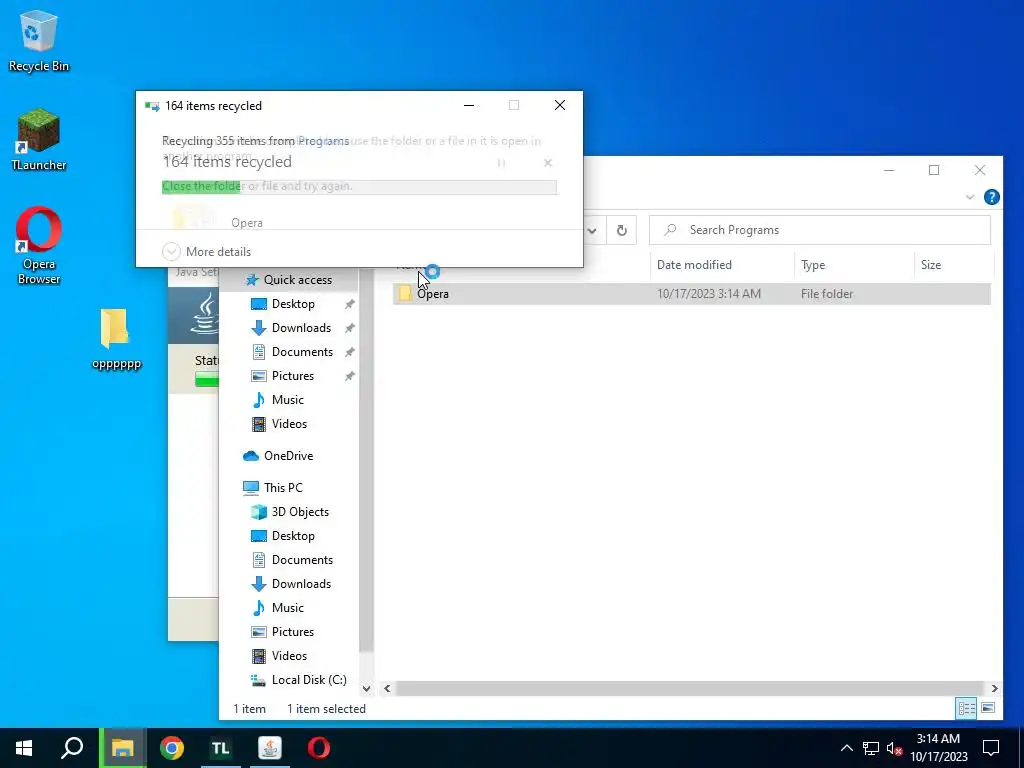Image resolution: width=1024 pixels, height=768 pixels.
Task: Switch to Java Setup taskbar app
Action: tap(270, 748)
